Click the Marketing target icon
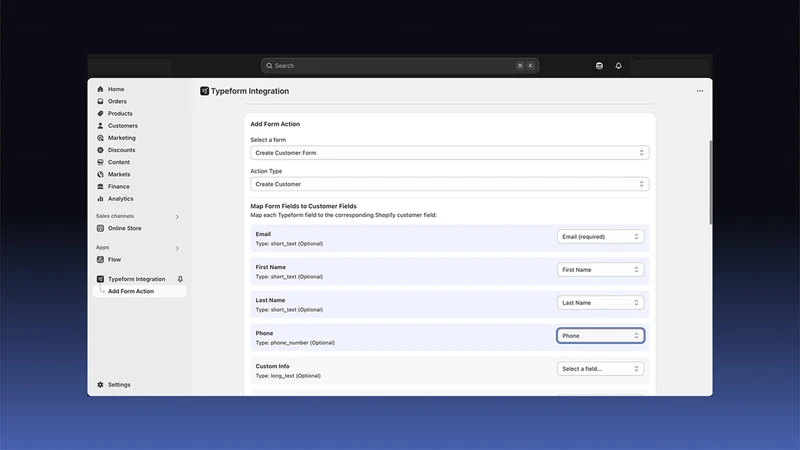 (x=100, y=138)
